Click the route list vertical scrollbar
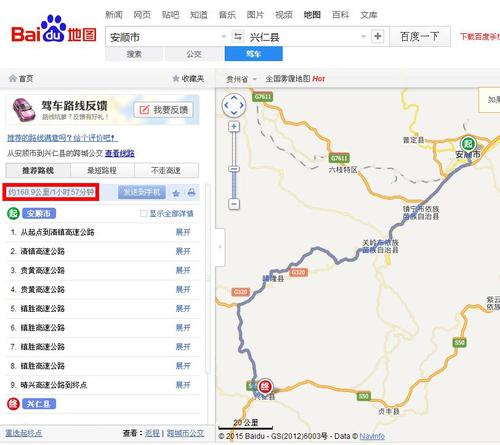The image size is (500, 445). [208, 278]
